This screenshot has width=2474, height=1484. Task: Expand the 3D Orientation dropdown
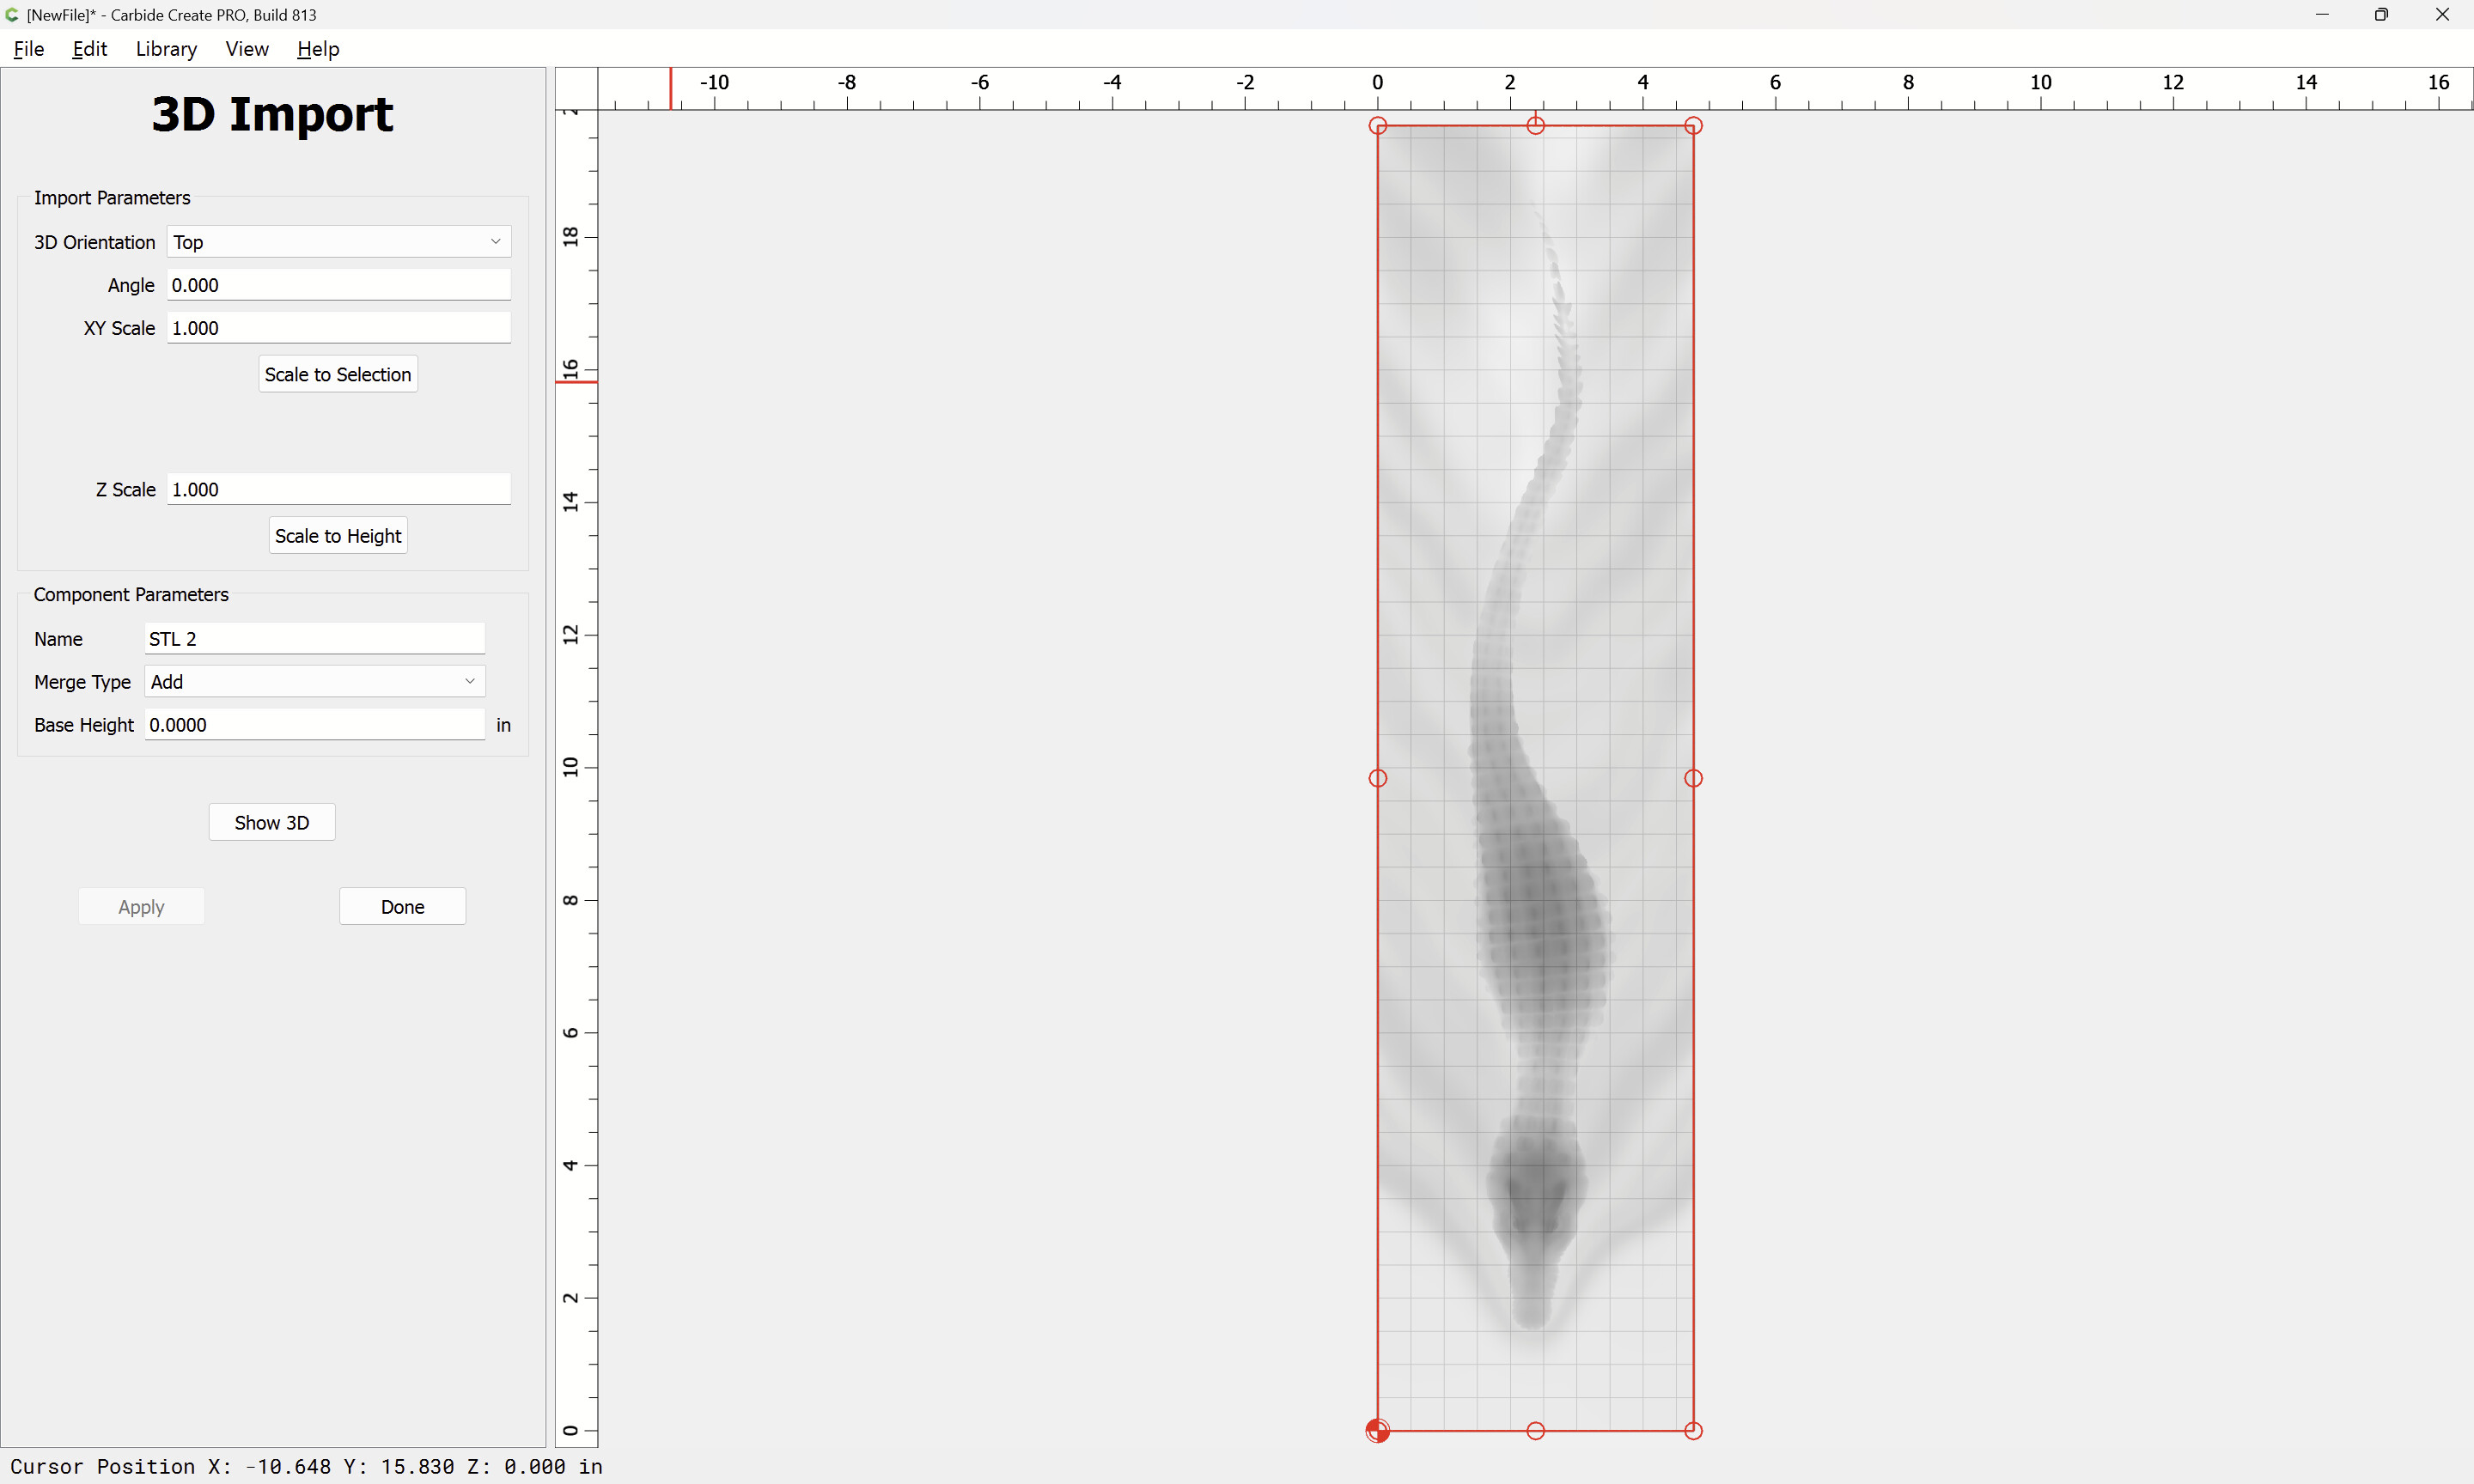(x=339, y=242)
